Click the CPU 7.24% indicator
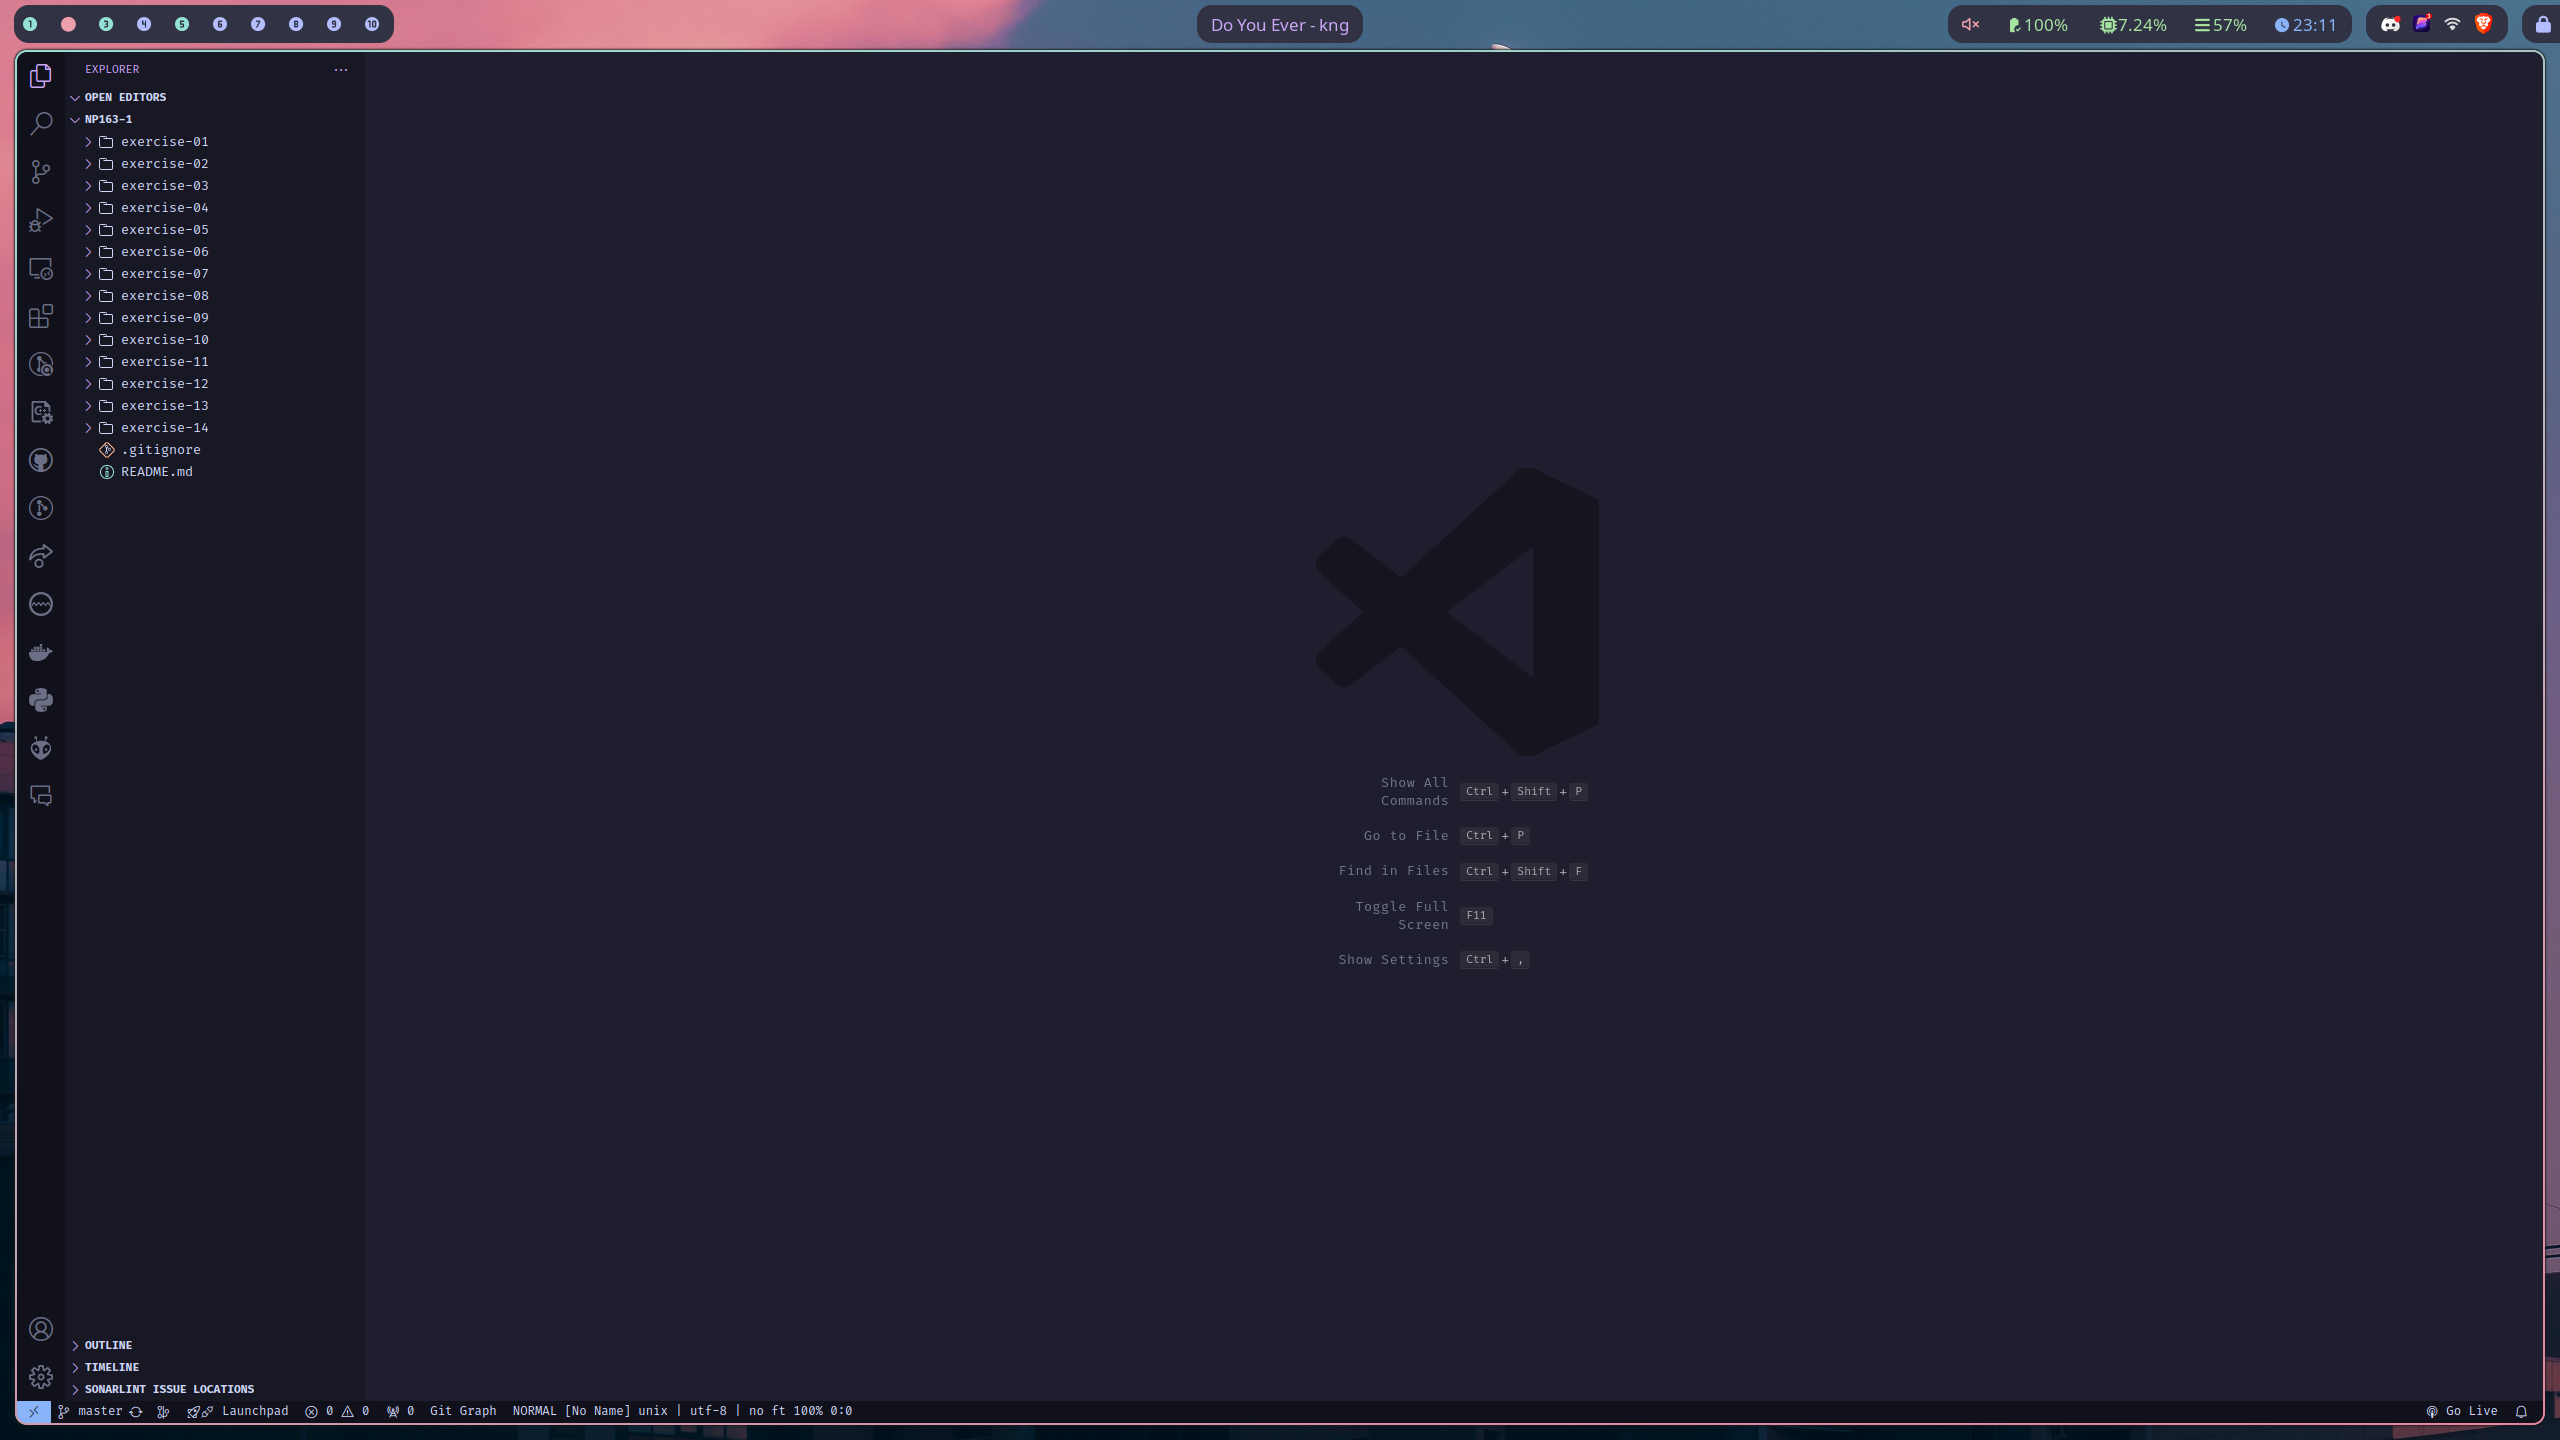2560x1440 pixels. point(2133,24)
